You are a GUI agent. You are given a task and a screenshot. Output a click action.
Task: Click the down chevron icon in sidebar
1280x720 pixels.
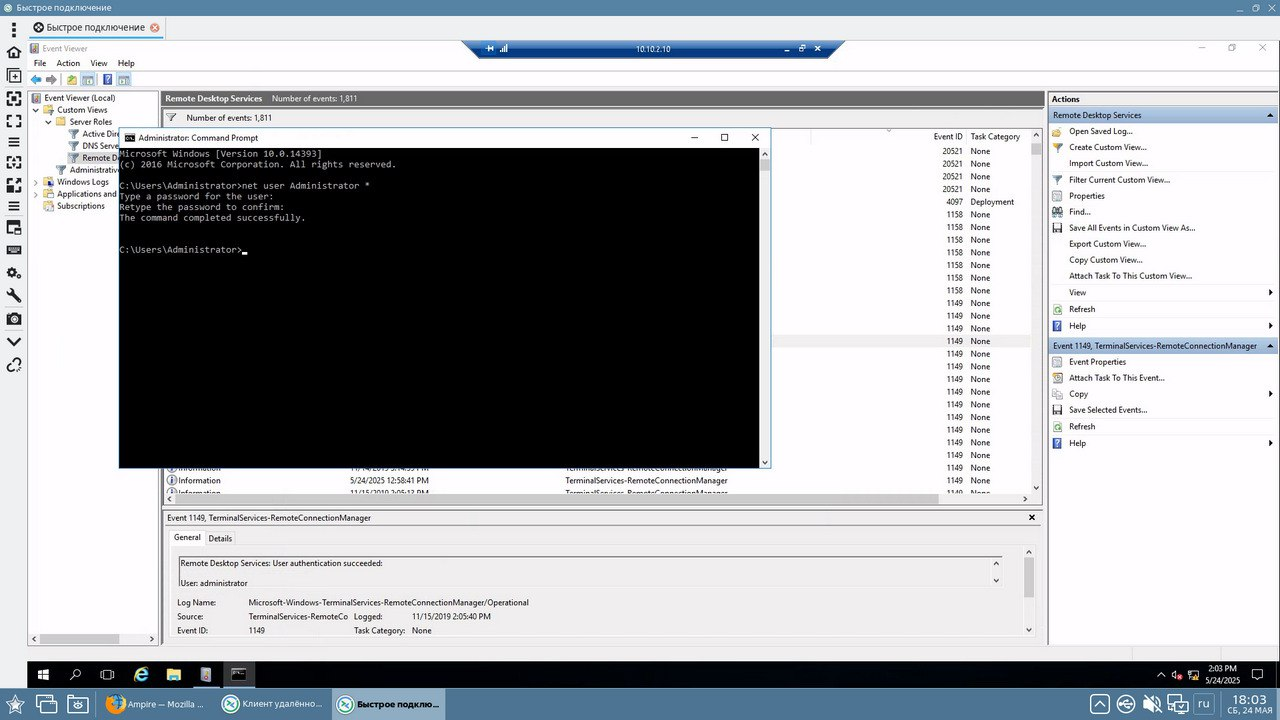(14, 341)
